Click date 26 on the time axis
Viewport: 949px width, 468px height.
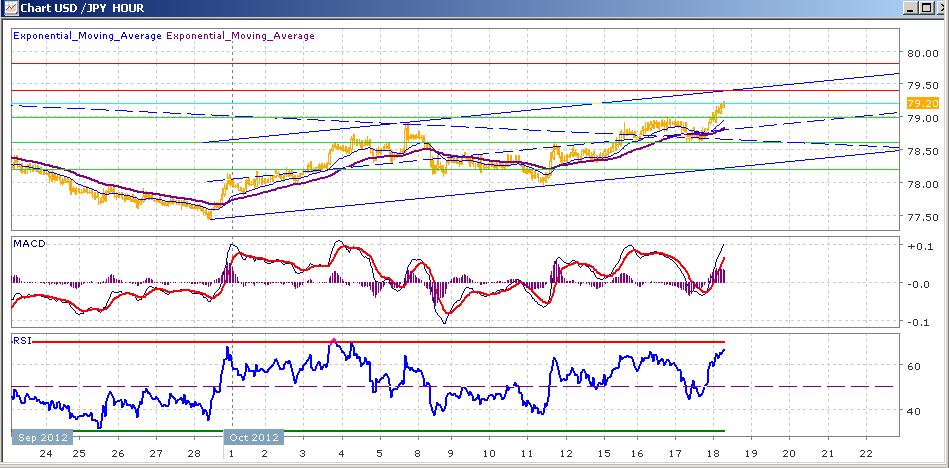tap(117, 453)
